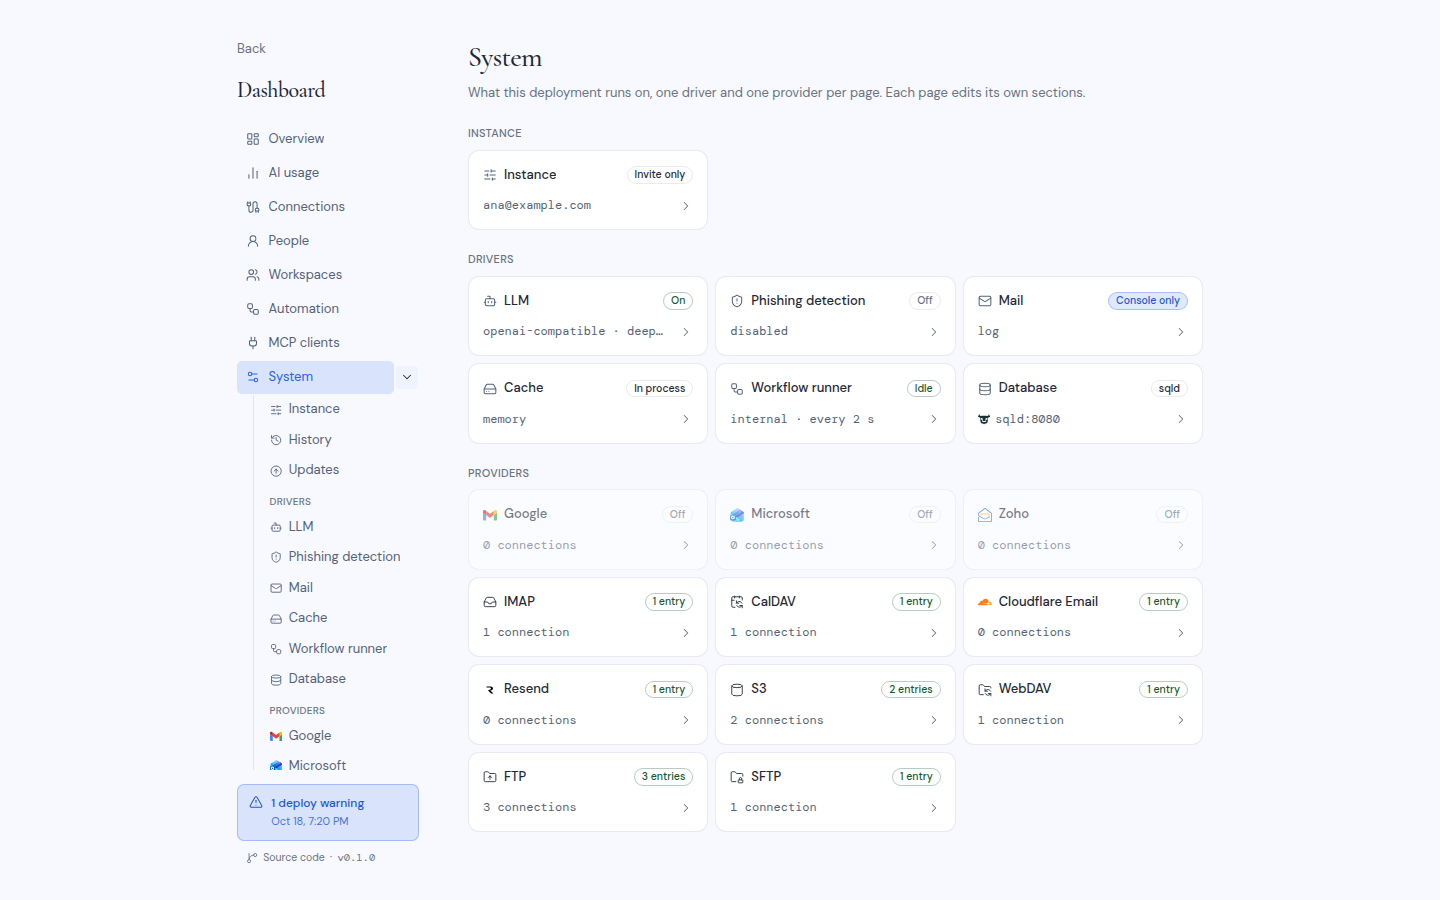Click the Connections icon in sidebar
The height and width of the screenshot is (900, 1440).
tap(253, 207)
